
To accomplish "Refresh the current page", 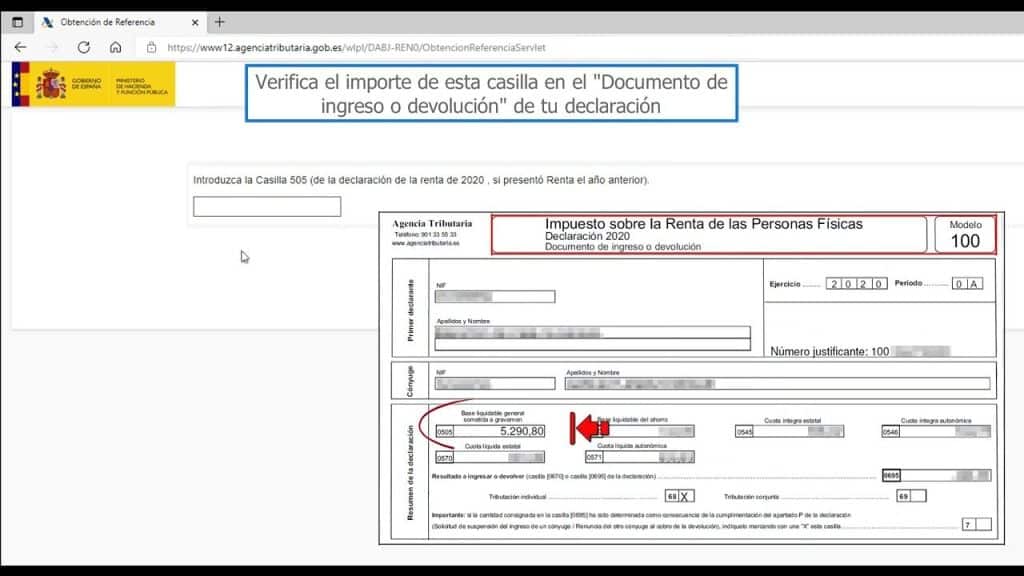I will [x=83, y=45].
